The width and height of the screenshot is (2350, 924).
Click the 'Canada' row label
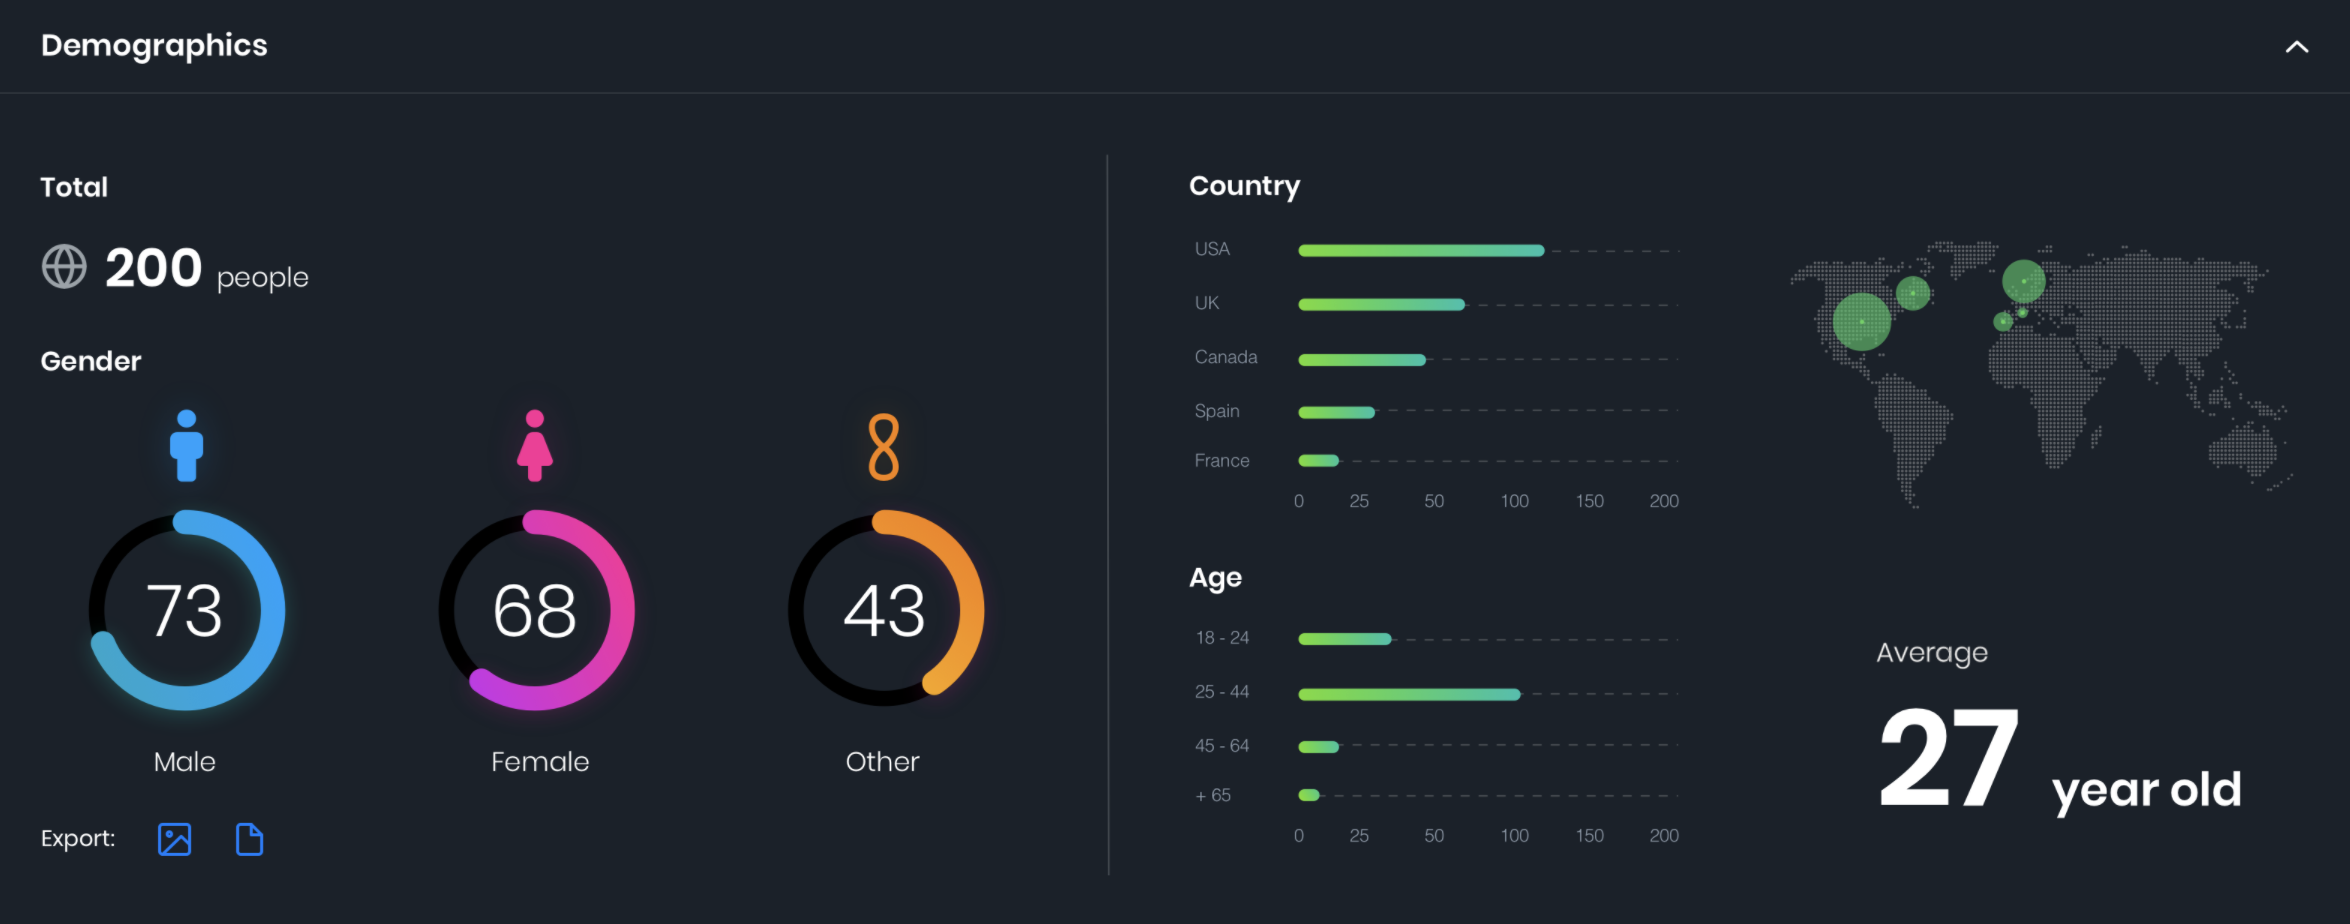(x=1226, y=357)
